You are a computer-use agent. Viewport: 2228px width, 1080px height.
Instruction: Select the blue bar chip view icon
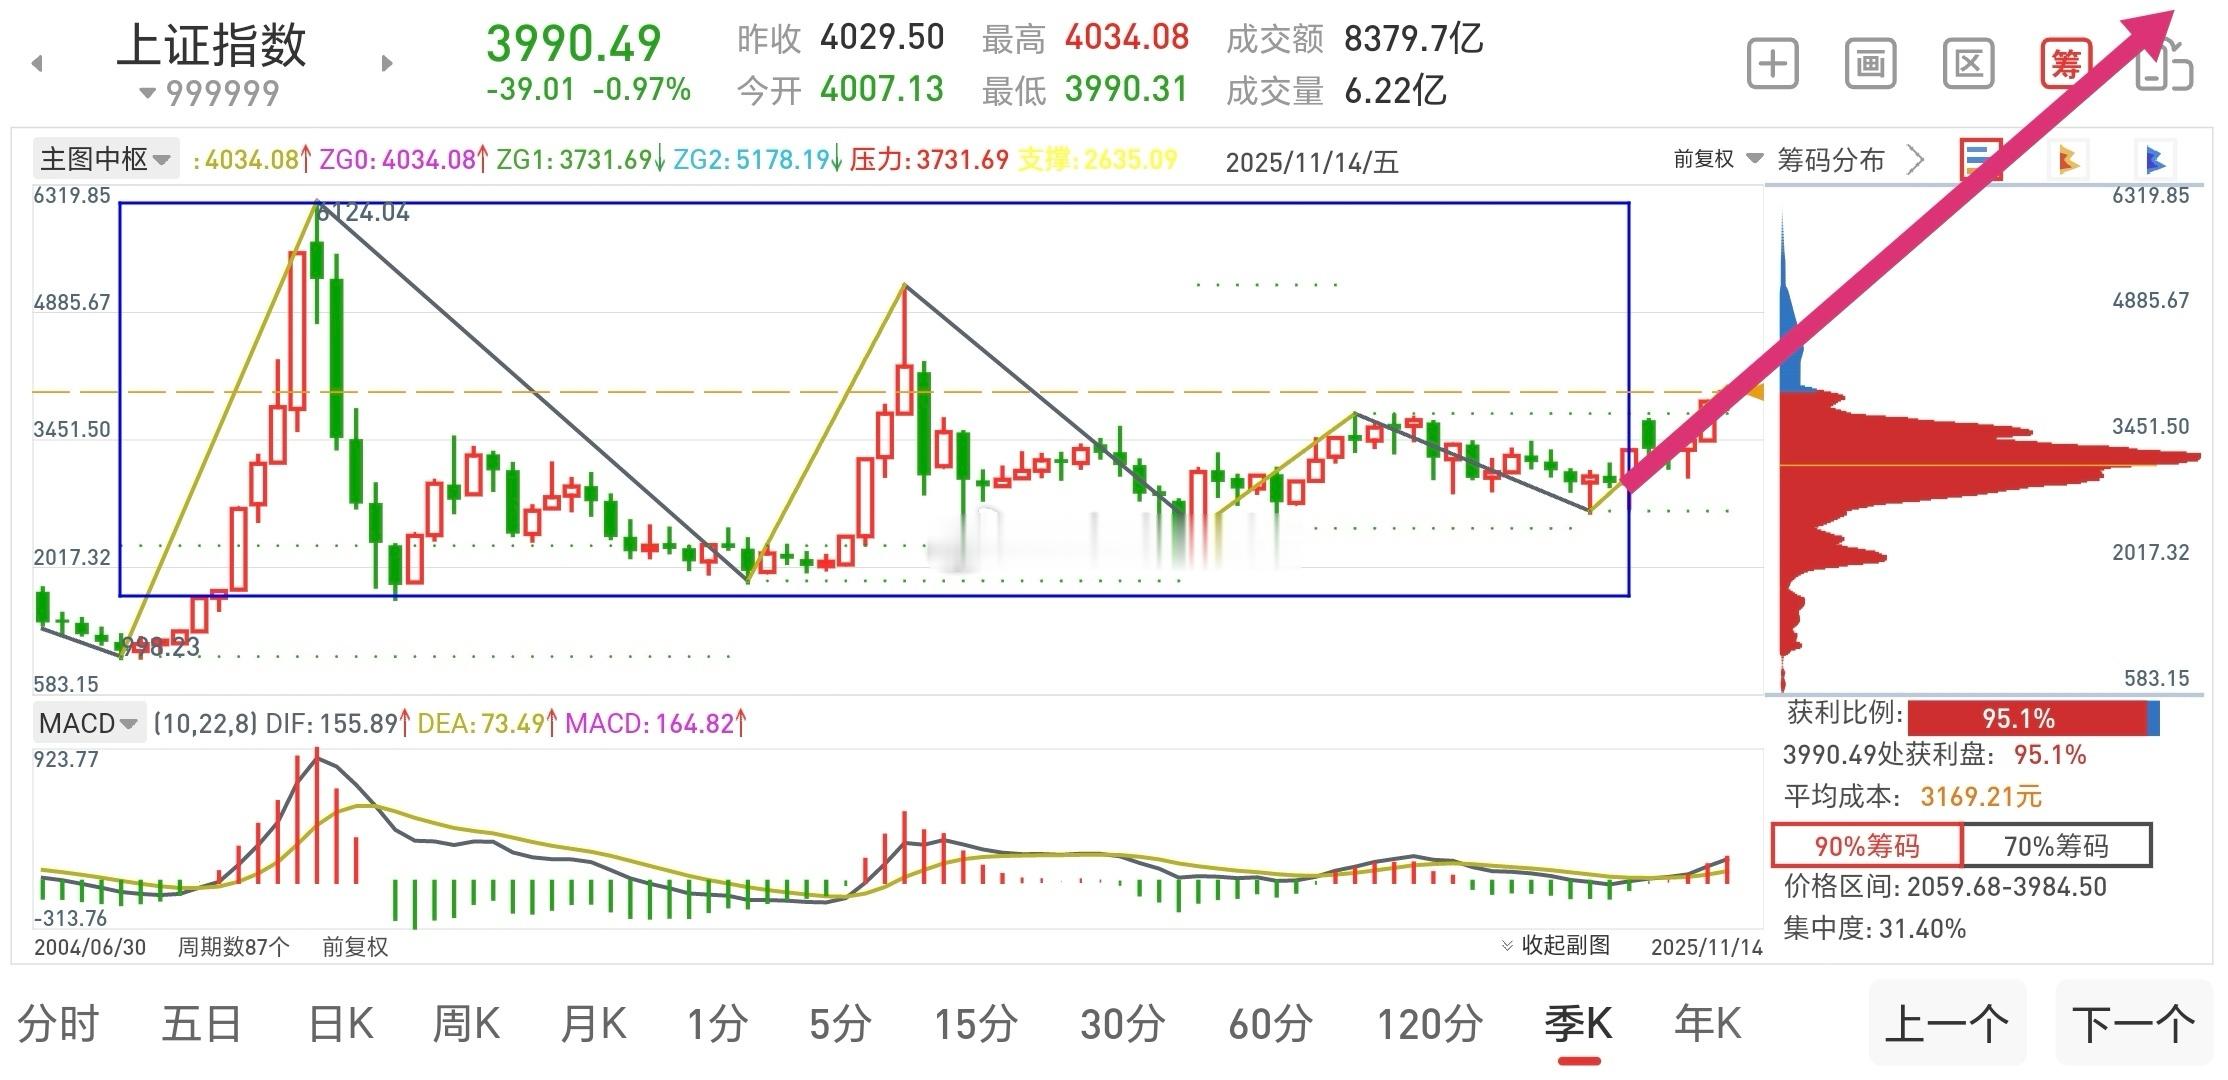(1980, 159)
